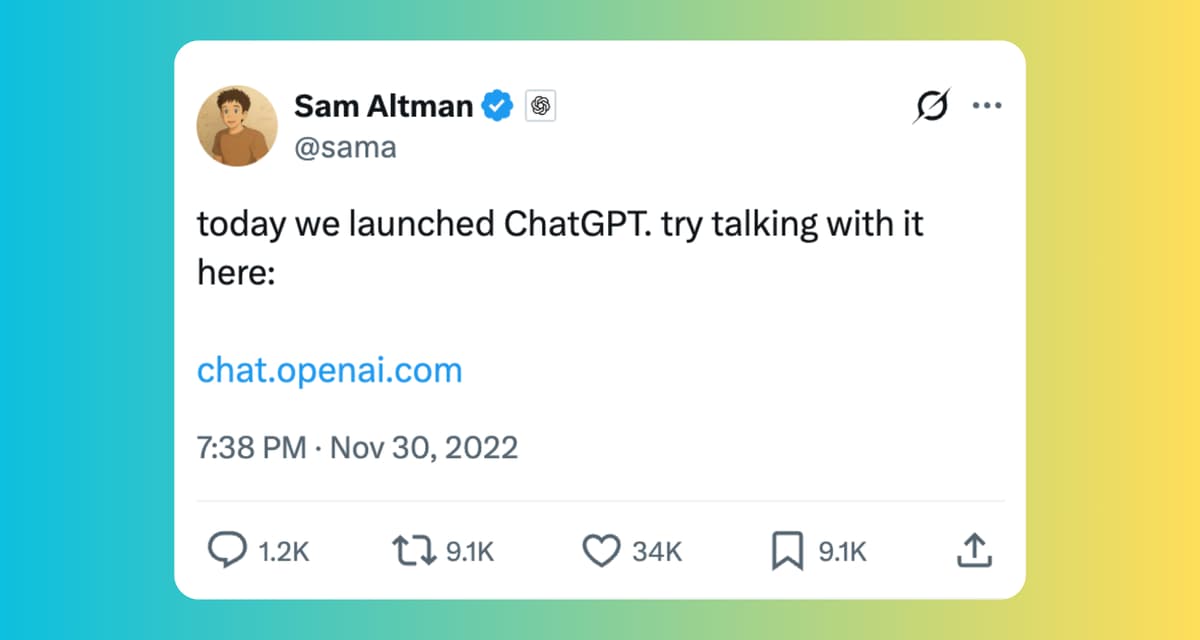
Task: Click the blue verified checkmark badge
Action: tap(497, 105)
